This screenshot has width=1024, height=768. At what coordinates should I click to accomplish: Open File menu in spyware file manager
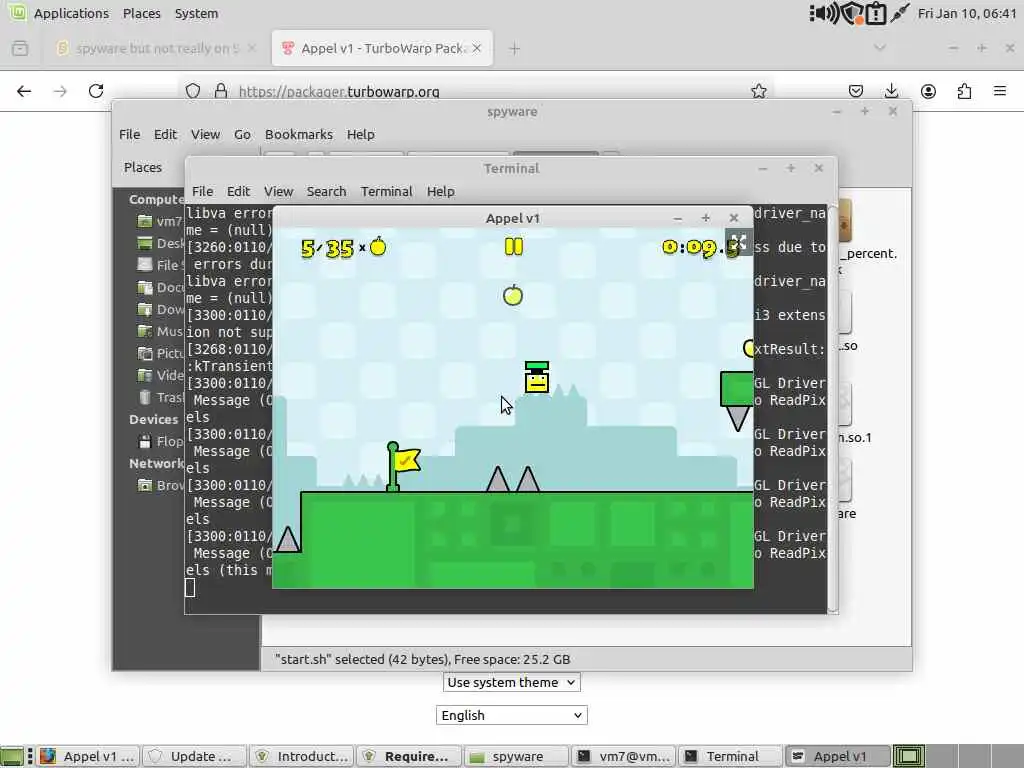tap(129, 134)
